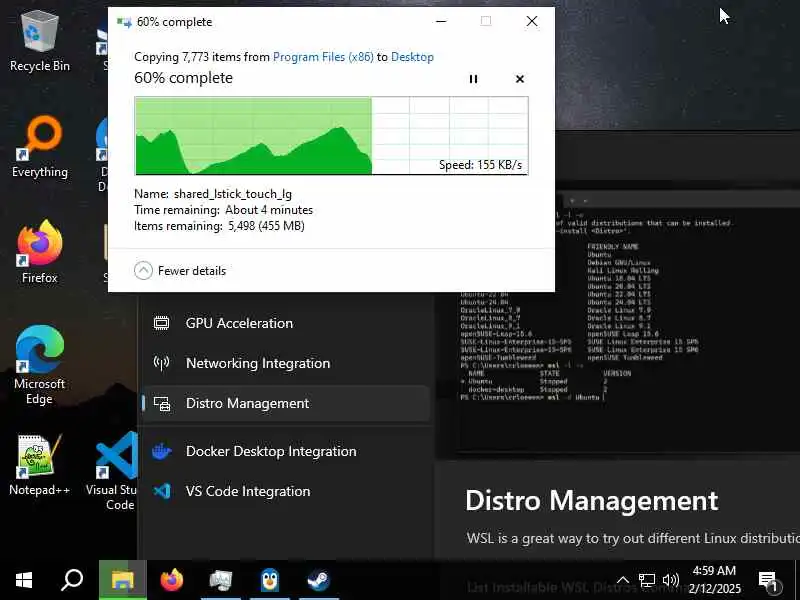Collapse the dialog with Fewer details
The height and width of the screenshot is (600, 800).
(x=180, y=270)
